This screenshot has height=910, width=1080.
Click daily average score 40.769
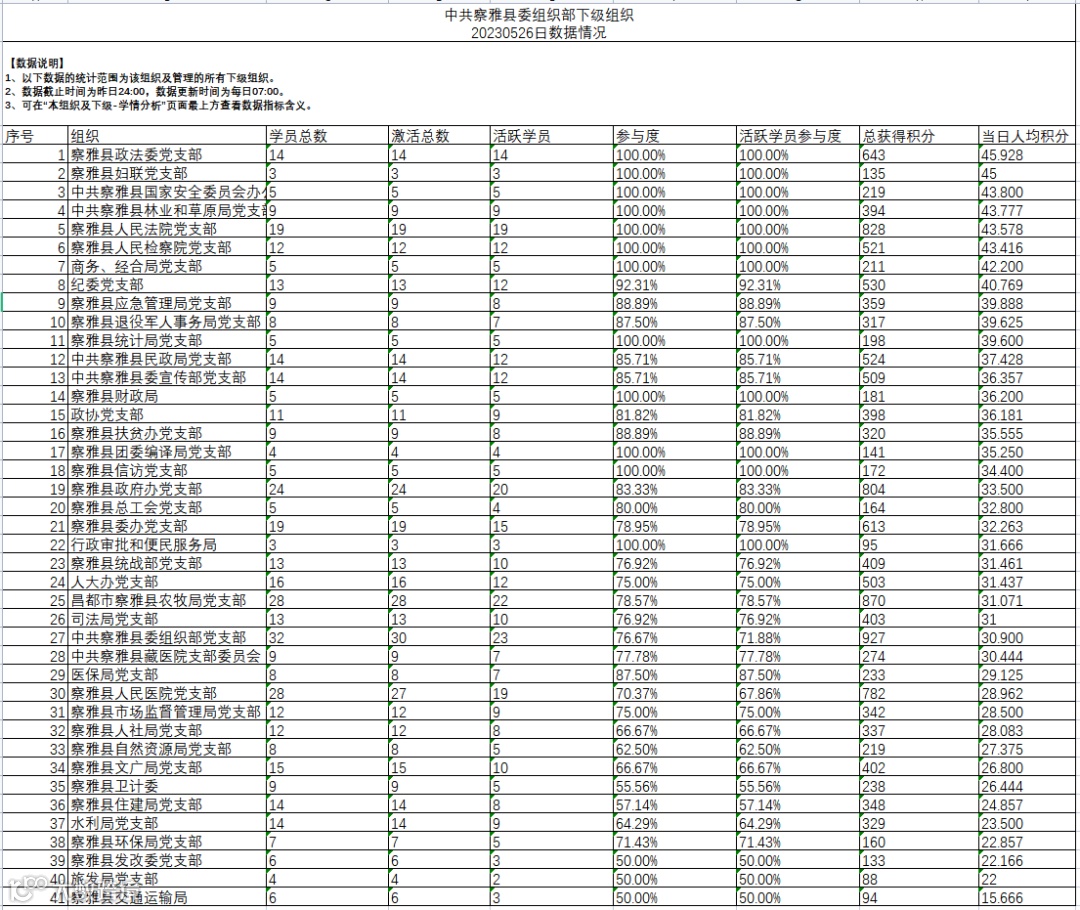(1026, 285)
